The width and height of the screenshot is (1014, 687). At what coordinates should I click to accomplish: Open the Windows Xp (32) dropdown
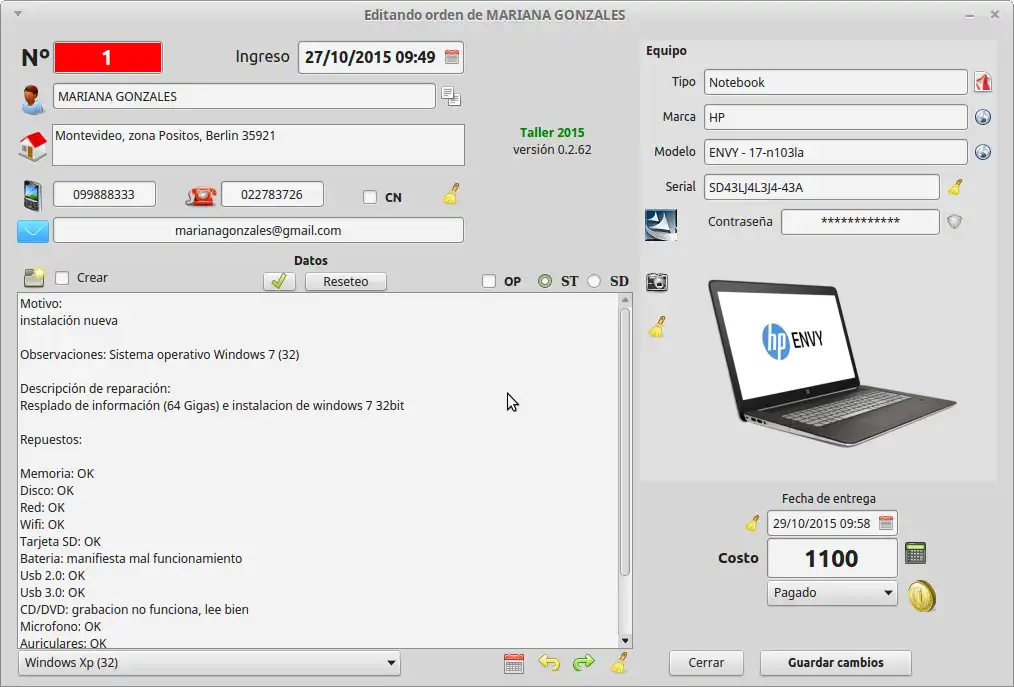pyautogui.click(x=209, y=662)
